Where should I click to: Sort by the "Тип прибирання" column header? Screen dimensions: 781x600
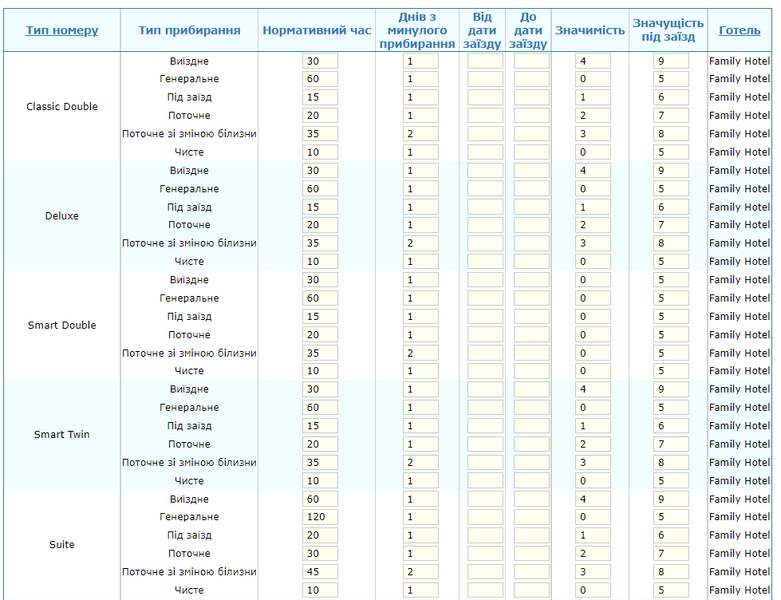tap(189, 30)
